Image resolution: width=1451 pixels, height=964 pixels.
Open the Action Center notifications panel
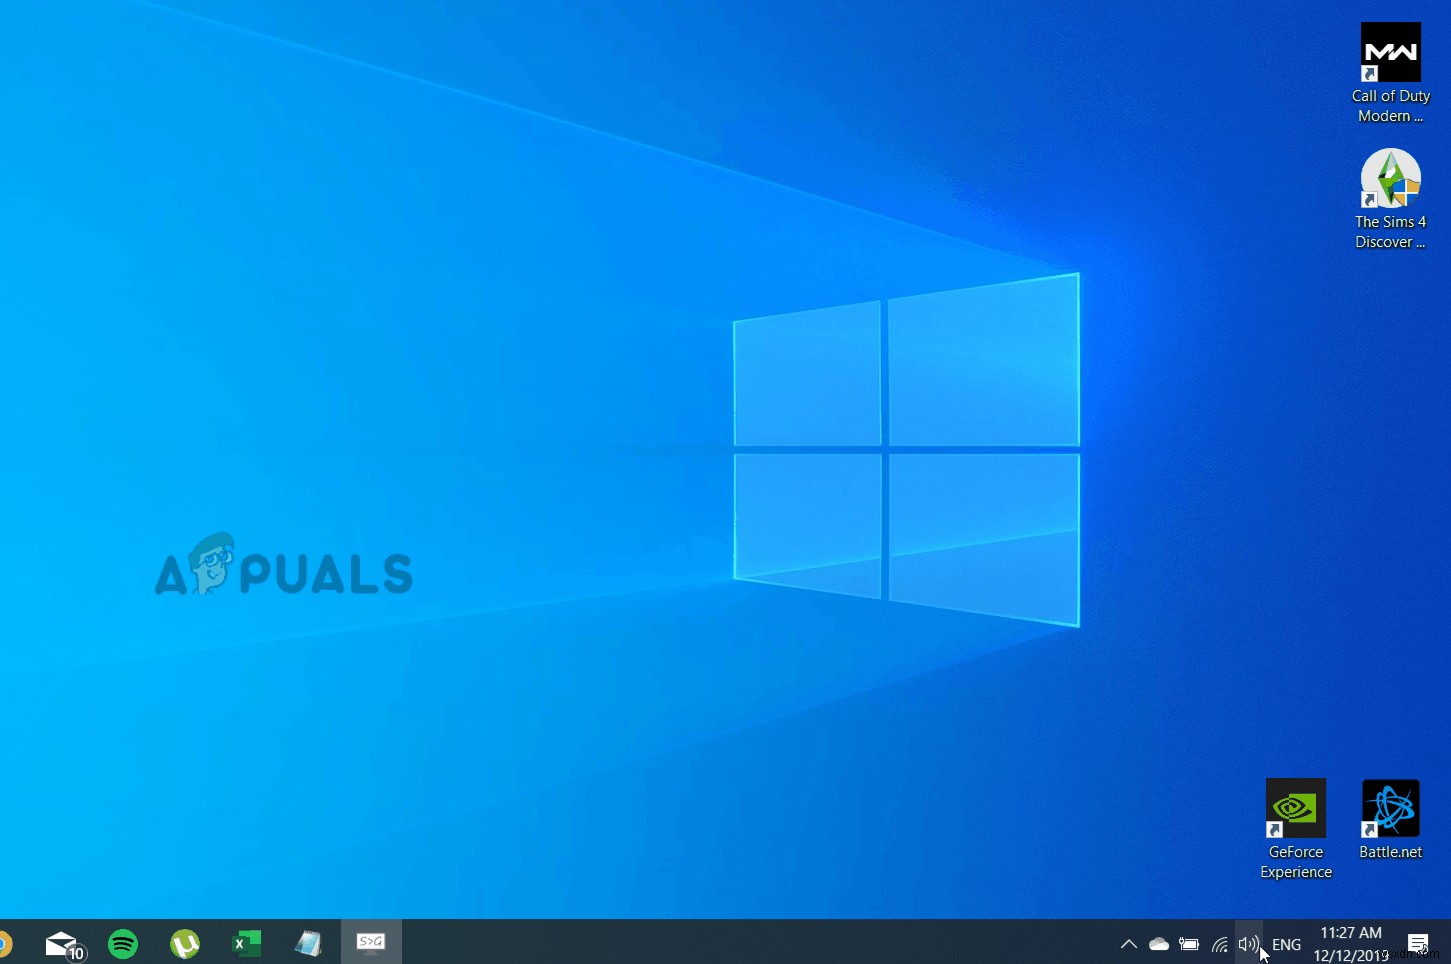[x=1419, y=943]
